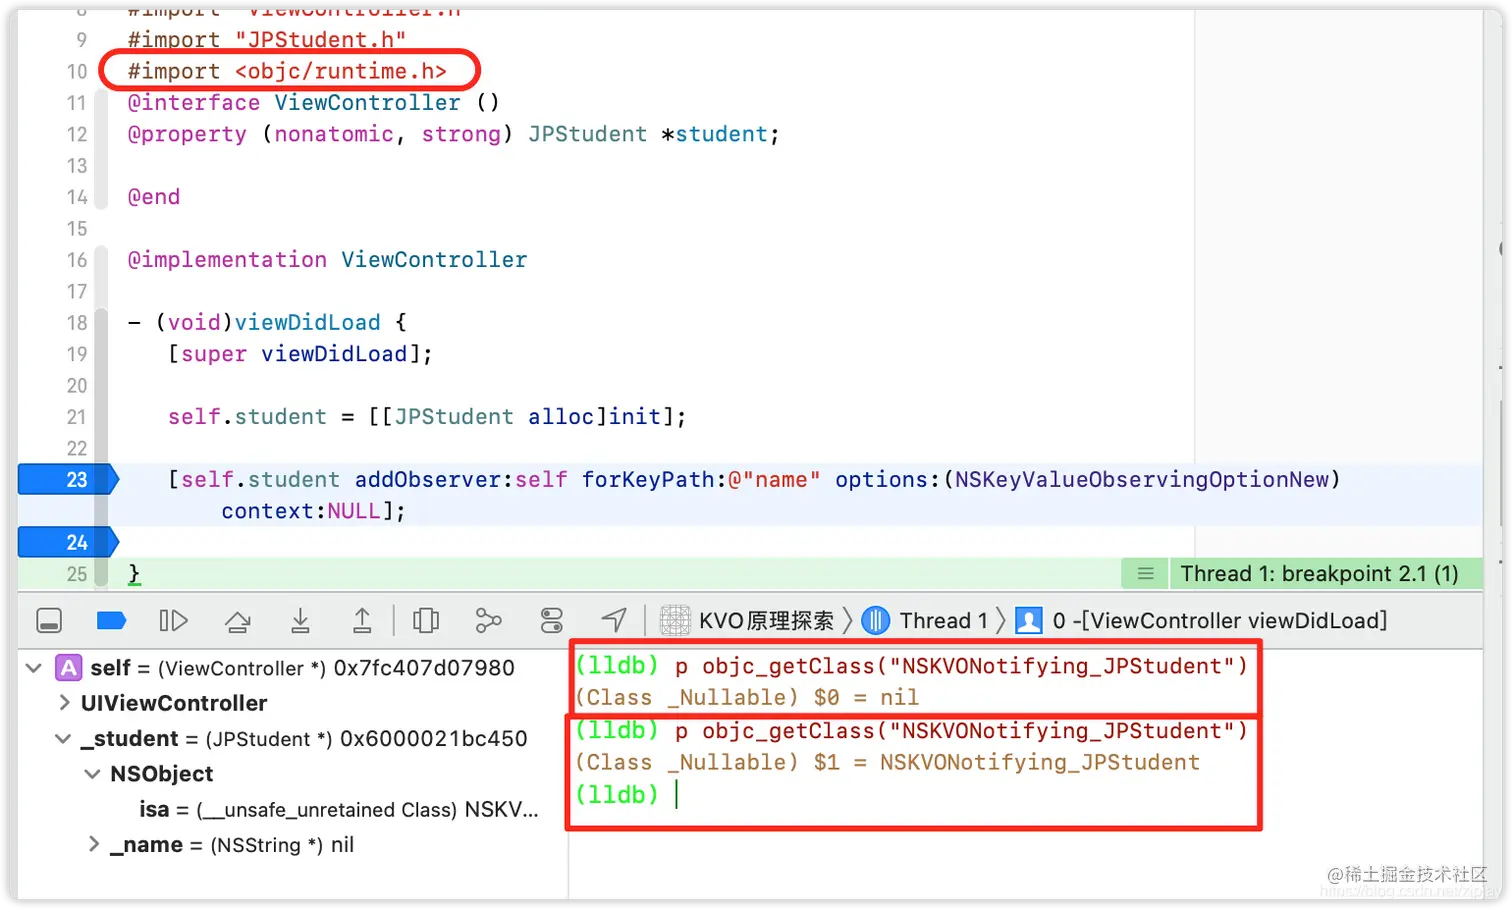Click the #import <objc/runtime.h> code line

pos(287,71)
